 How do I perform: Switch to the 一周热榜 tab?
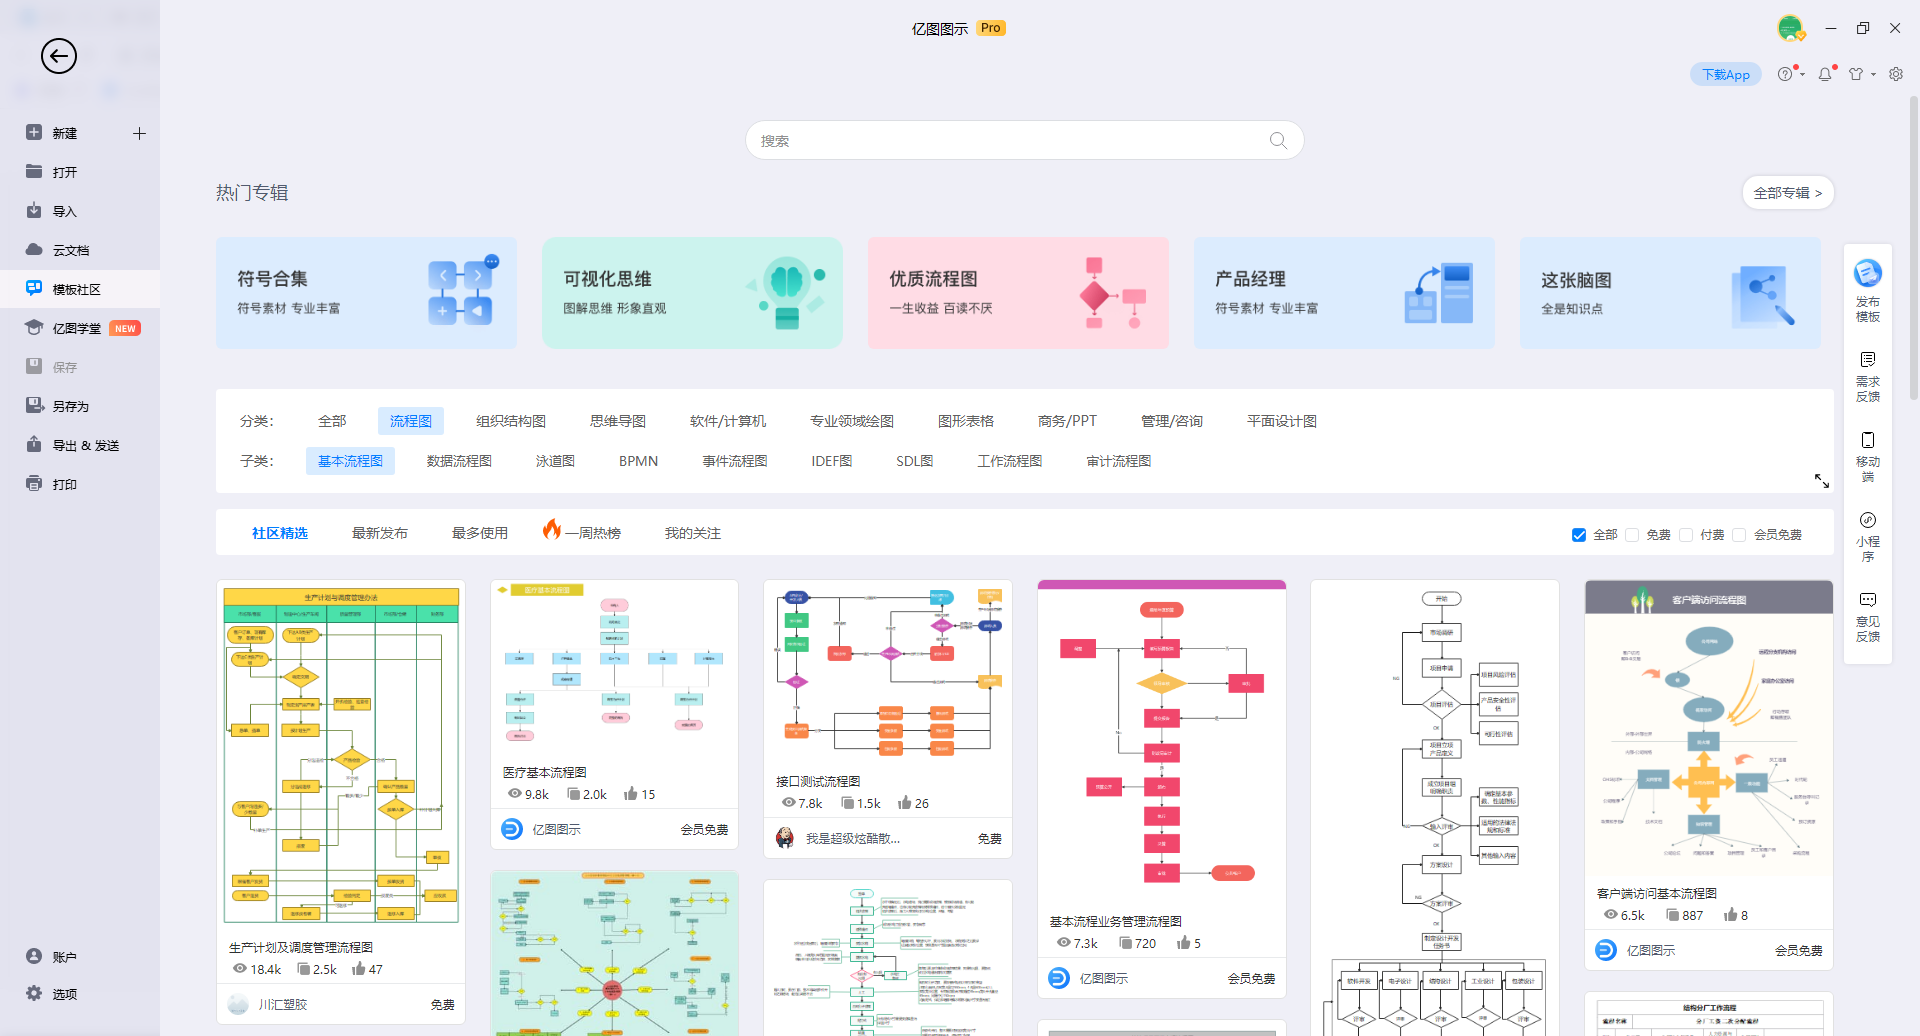[x=592, y=532]
